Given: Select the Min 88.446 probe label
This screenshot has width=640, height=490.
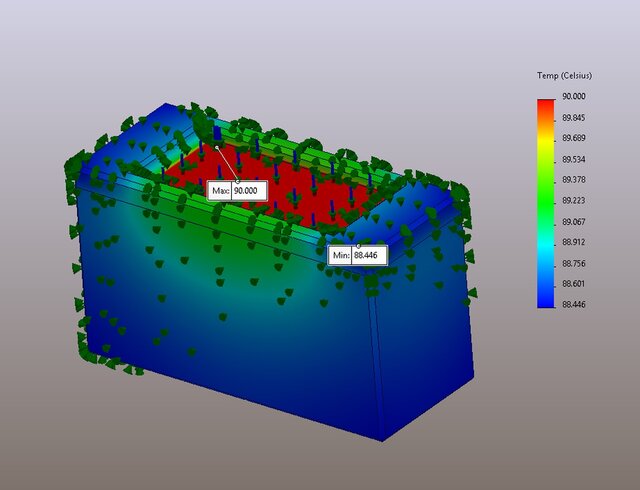Looking at the screenshot, I should [357, 255].
